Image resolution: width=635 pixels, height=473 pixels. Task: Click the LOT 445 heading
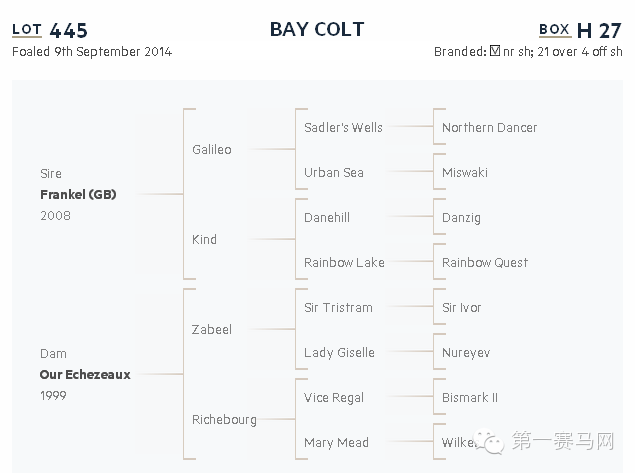pos(50,30)
